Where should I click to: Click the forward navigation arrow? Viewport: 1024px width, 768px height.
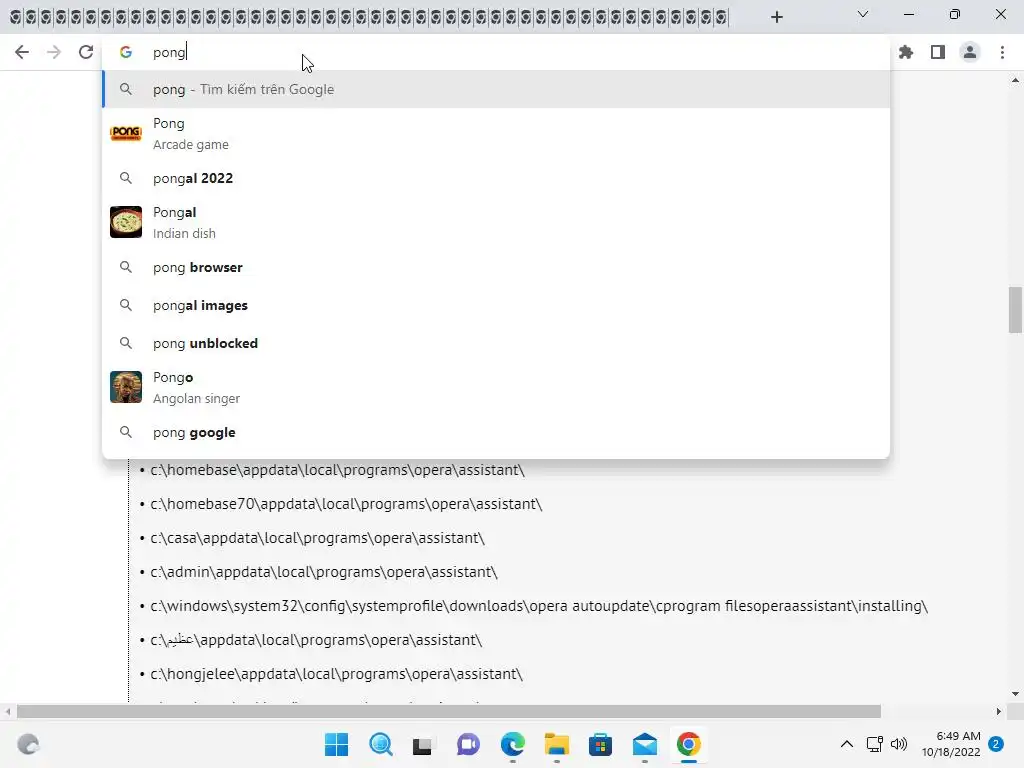(x=54, y=52)
